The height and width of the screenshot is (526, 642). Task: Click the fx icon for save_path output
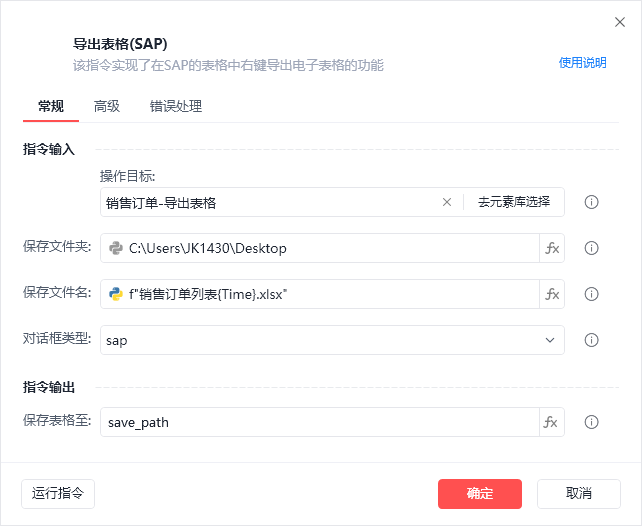point(552,422)
